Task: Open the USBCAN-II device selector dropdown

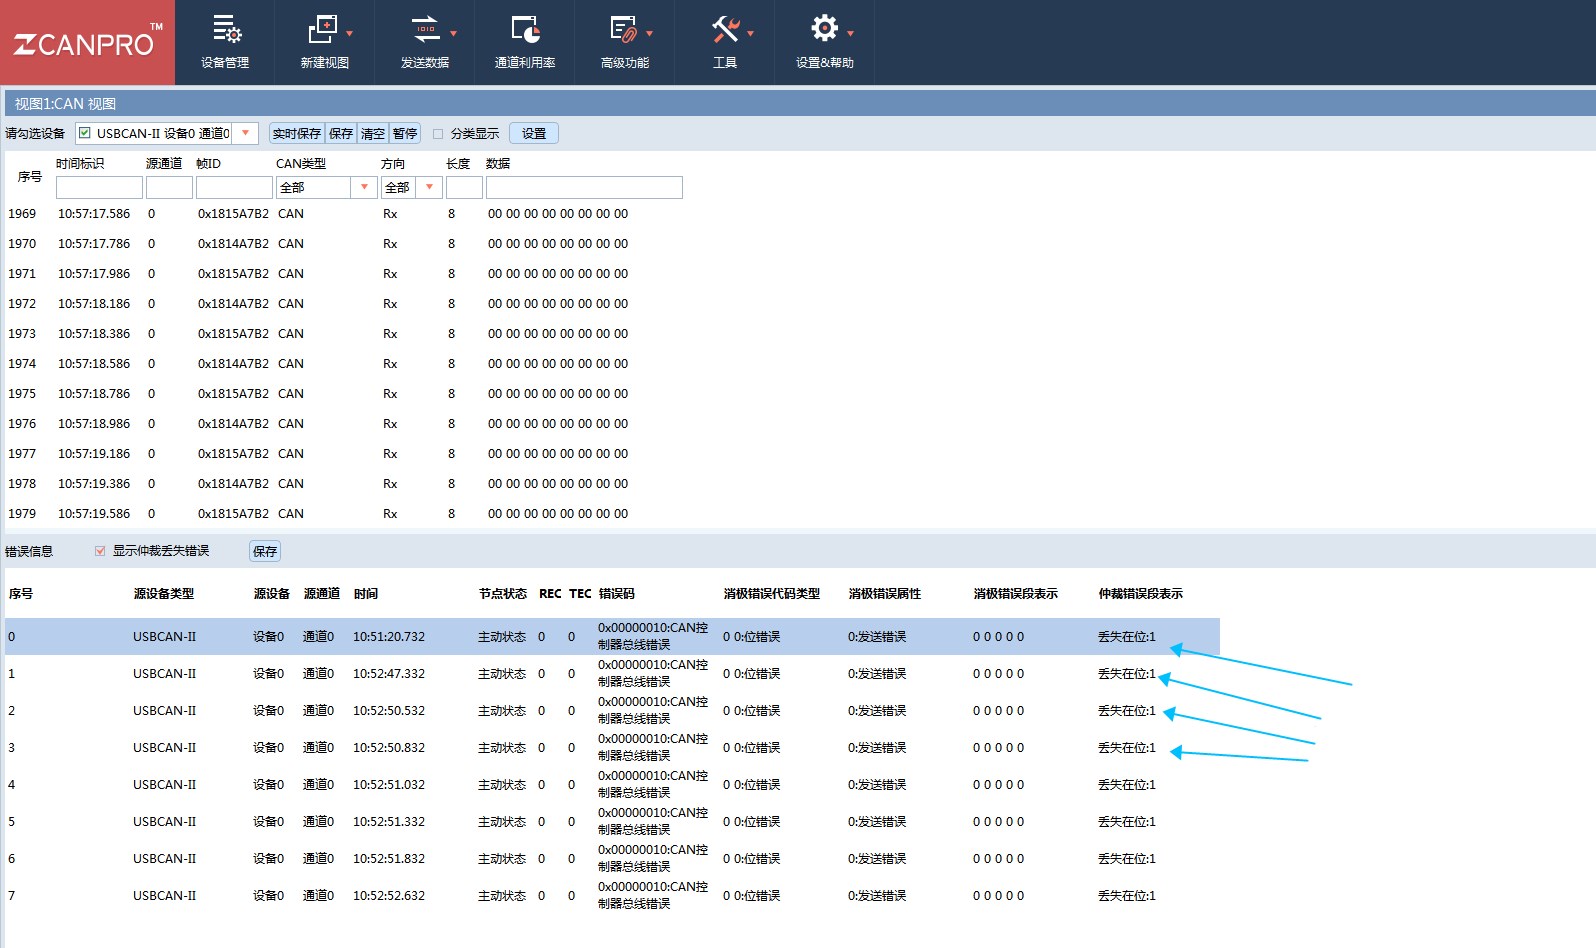Action: click(246, 133)
